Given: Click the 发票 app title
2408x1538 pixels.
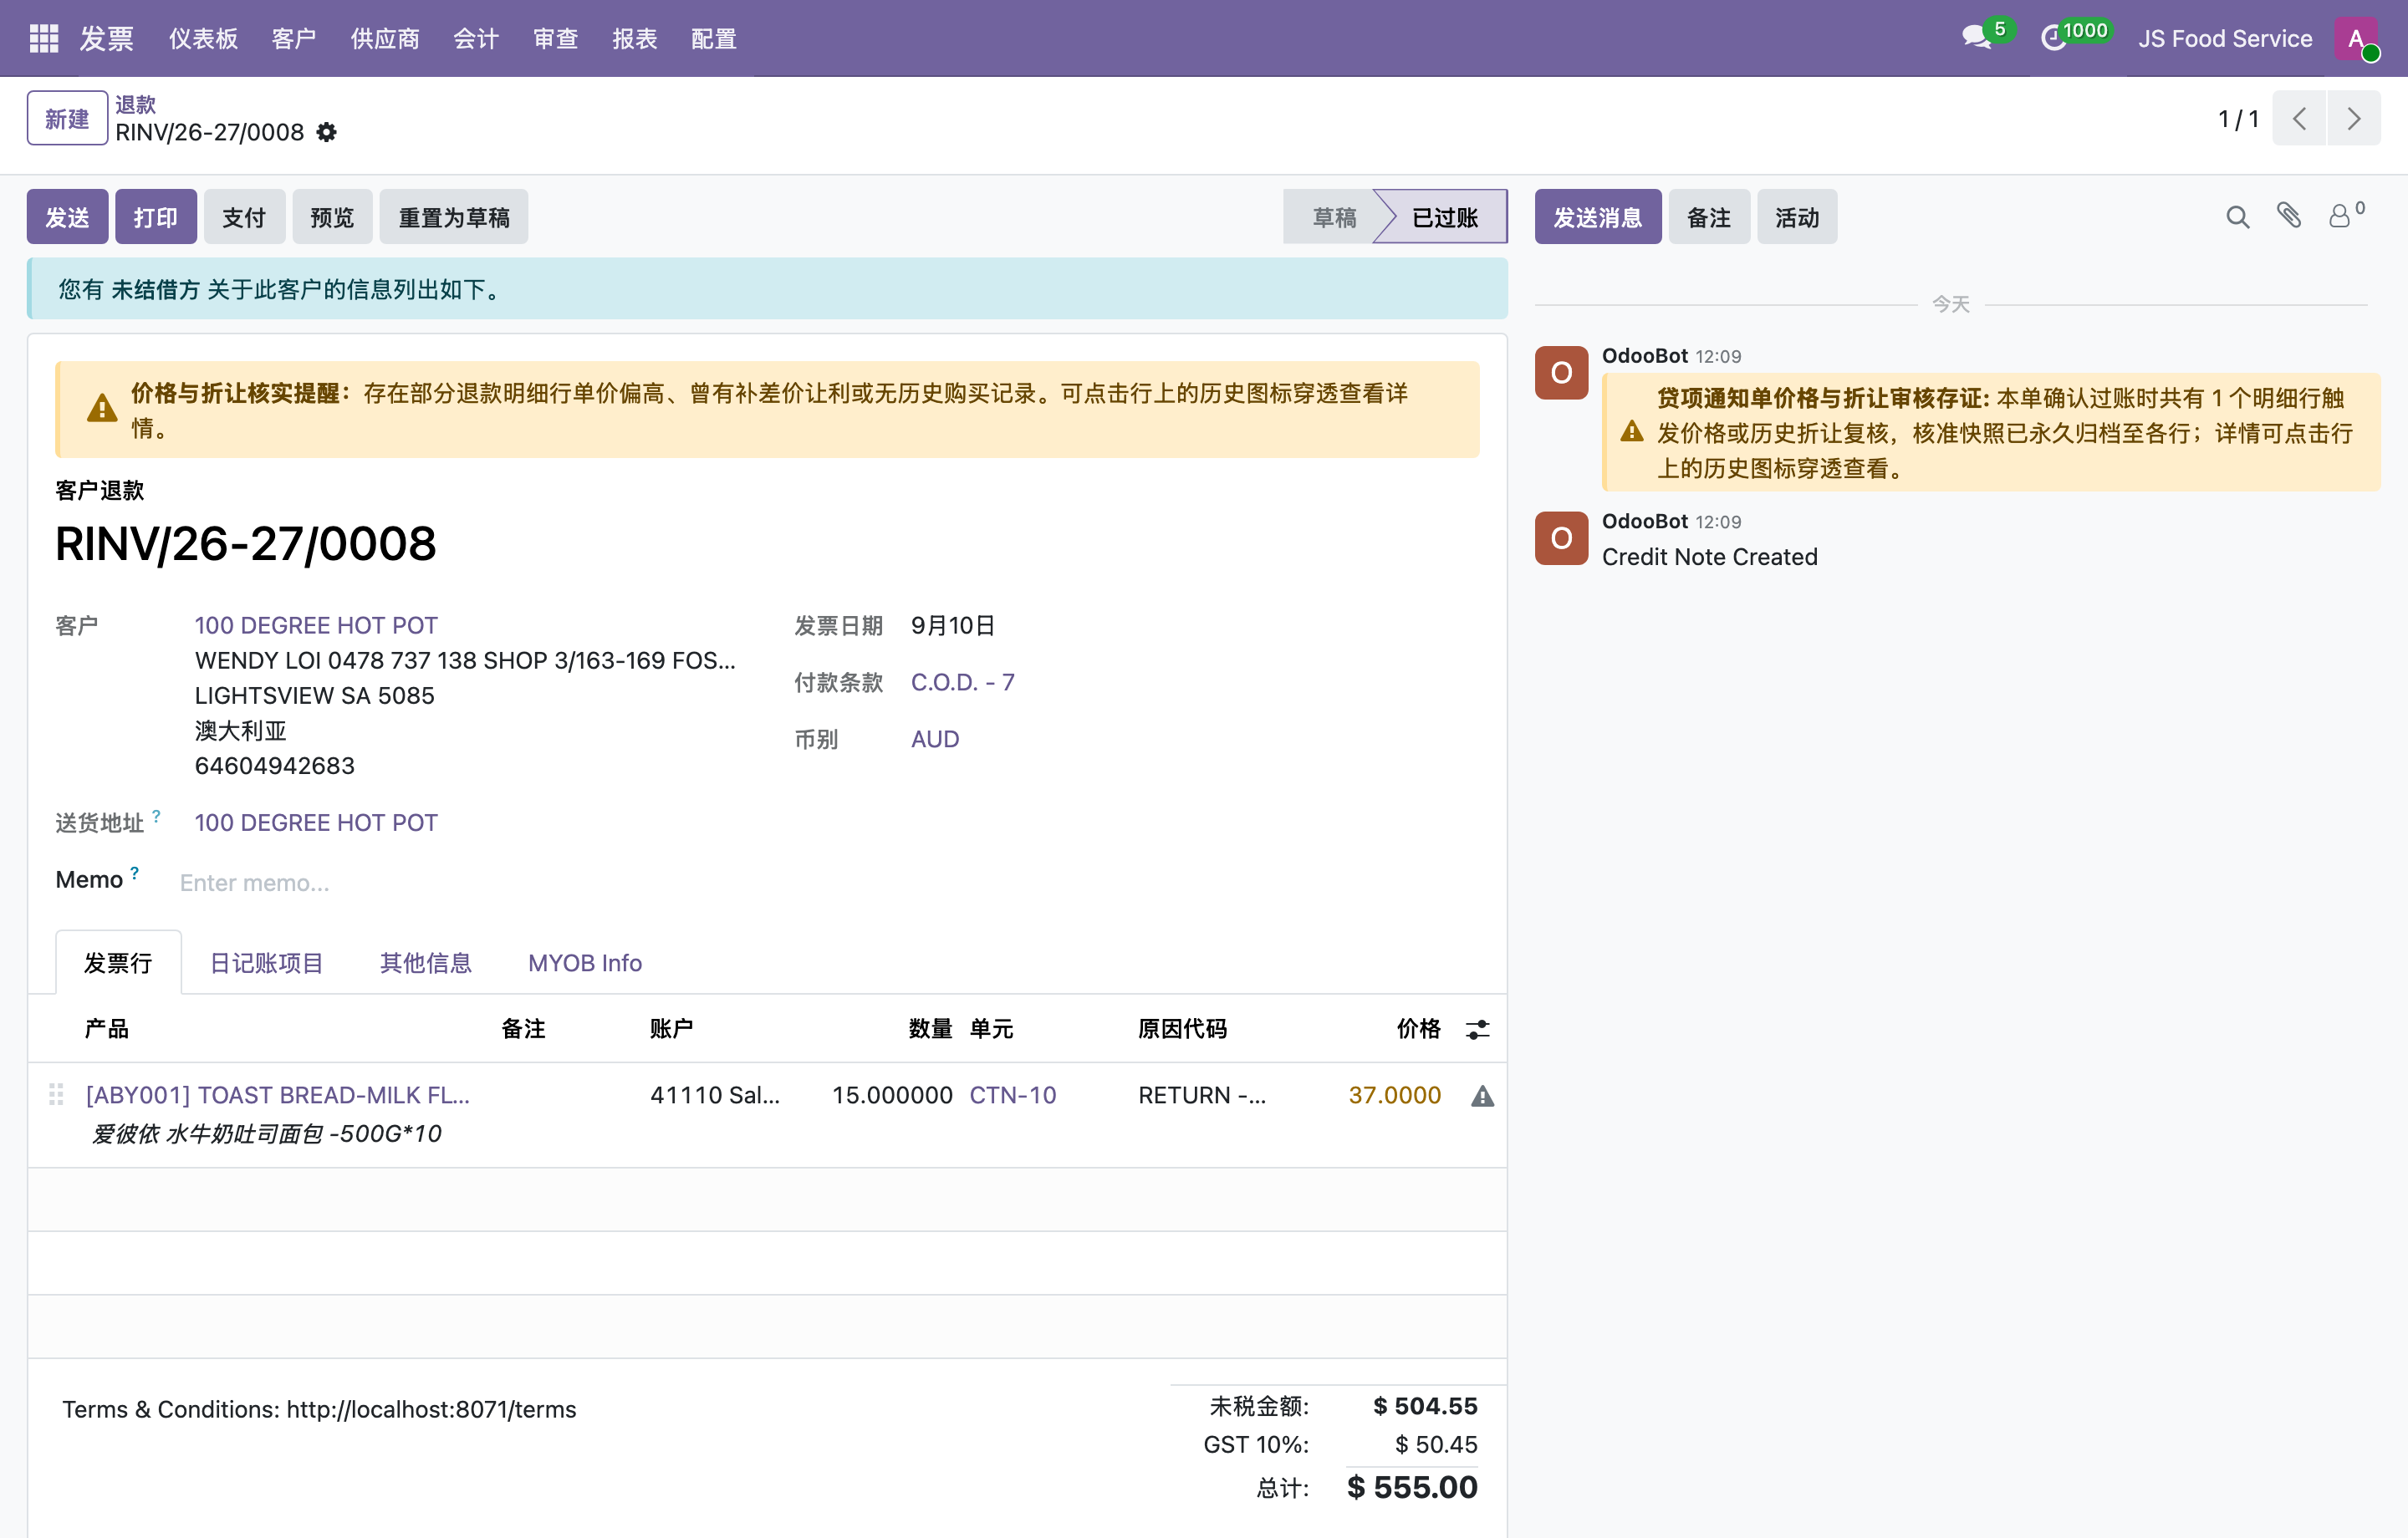Looking at the screenshot, I should [x=107, y=38].
